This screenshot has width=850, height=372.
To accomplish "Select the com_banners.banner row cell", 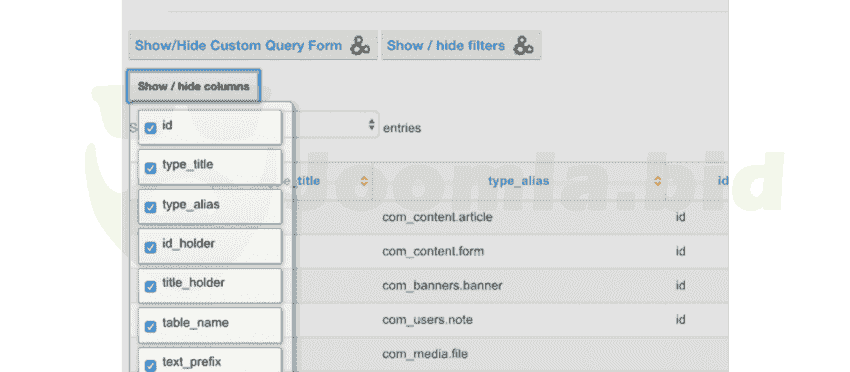I will pyautogui.click(x=442, y=285).
